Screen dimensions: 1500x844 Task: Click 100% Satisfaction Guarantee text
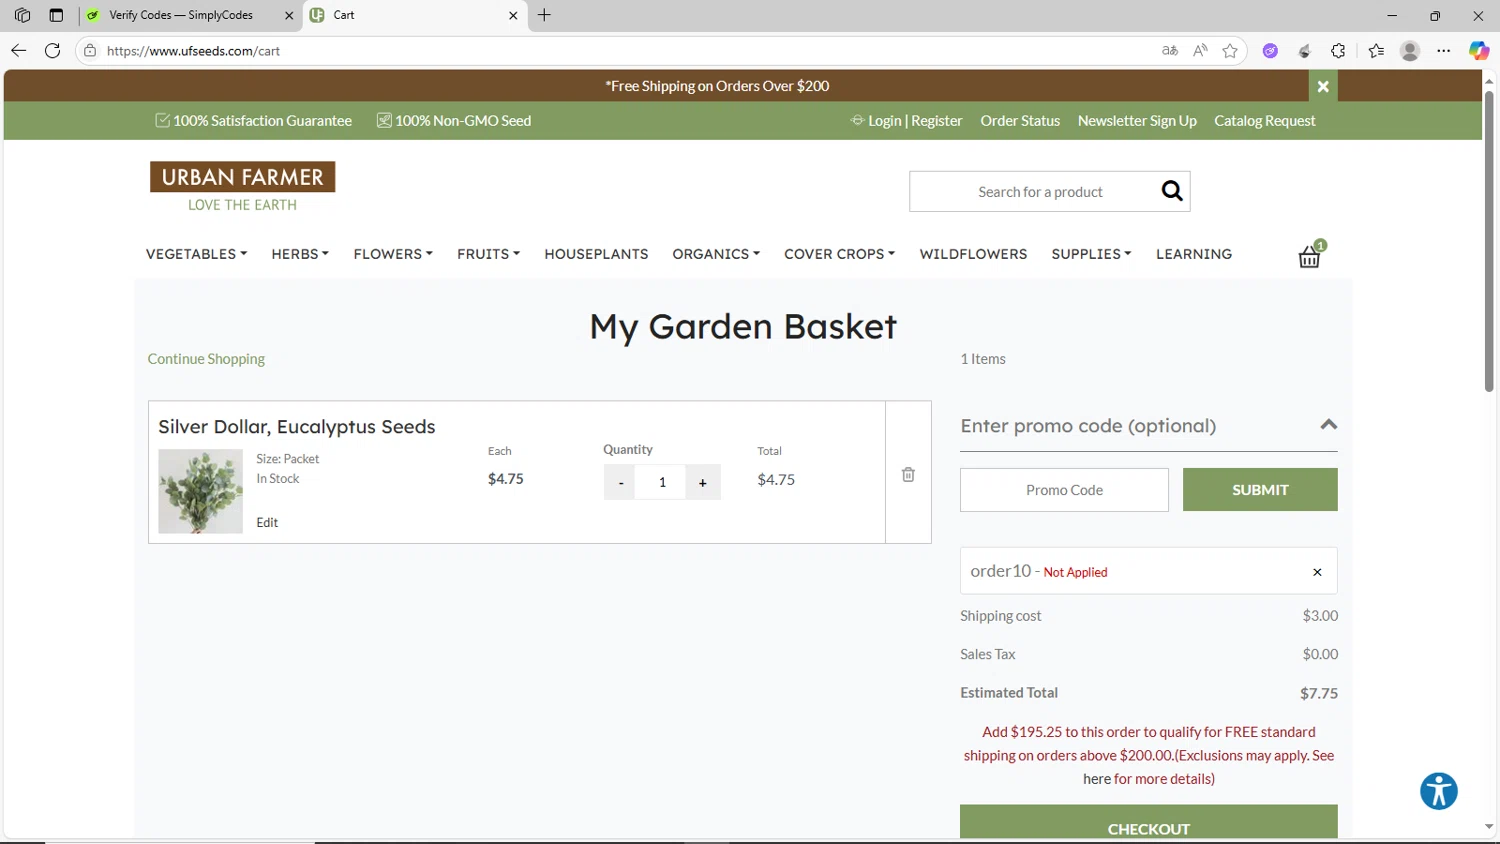[262, 121]
